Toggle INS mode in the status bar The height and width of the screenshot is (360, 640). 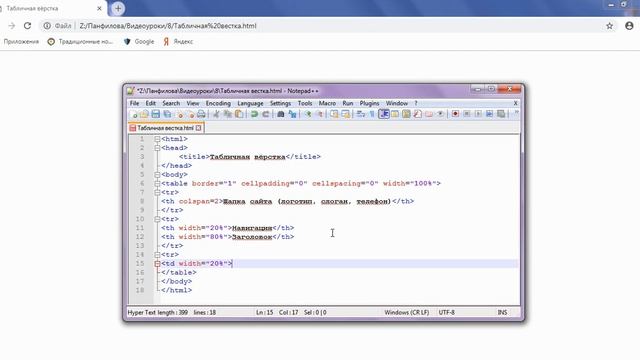[502, 312]
